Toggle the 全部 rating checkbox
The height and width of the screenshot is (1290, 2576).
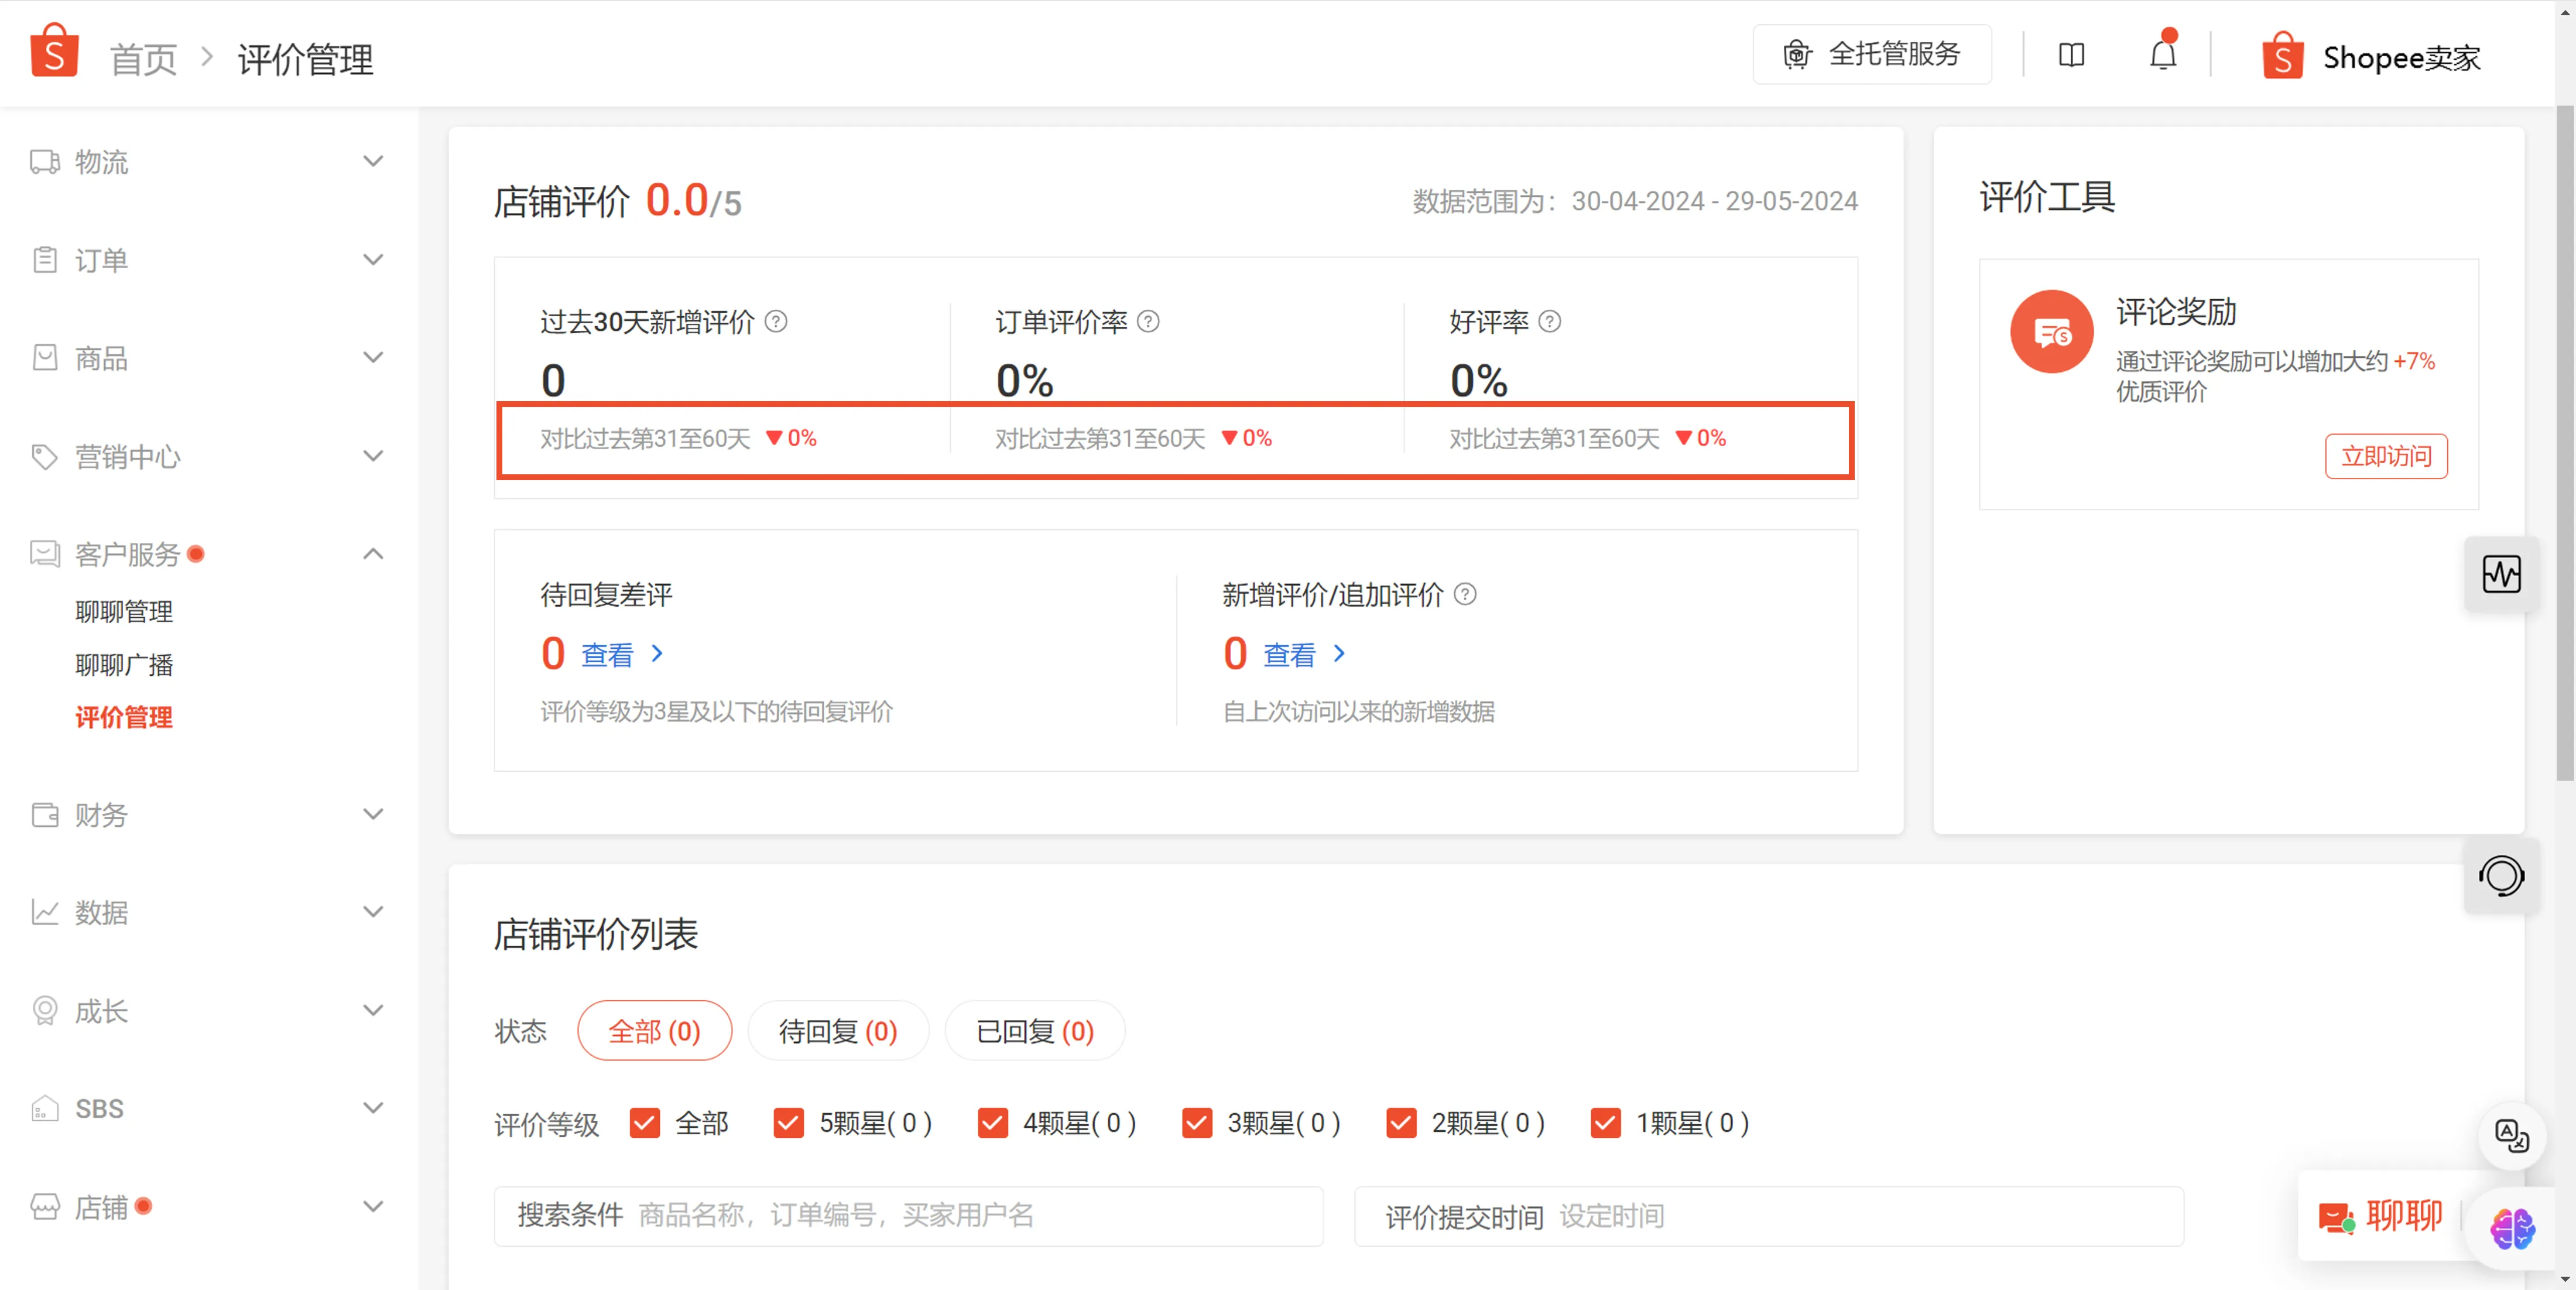[644, 1123]
